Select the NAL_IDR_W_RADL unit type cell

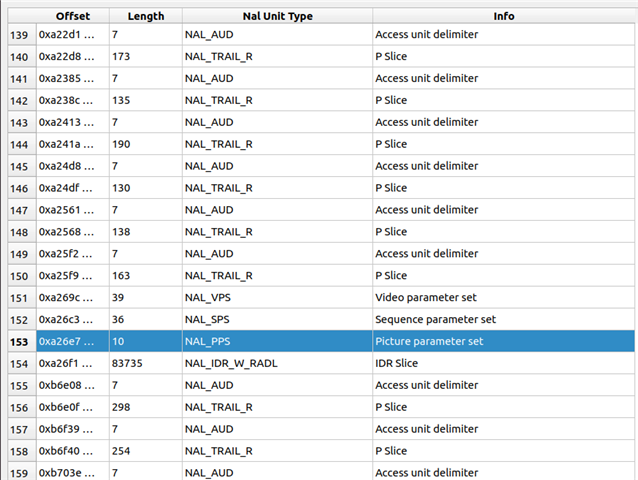click(x=277, y=363)
